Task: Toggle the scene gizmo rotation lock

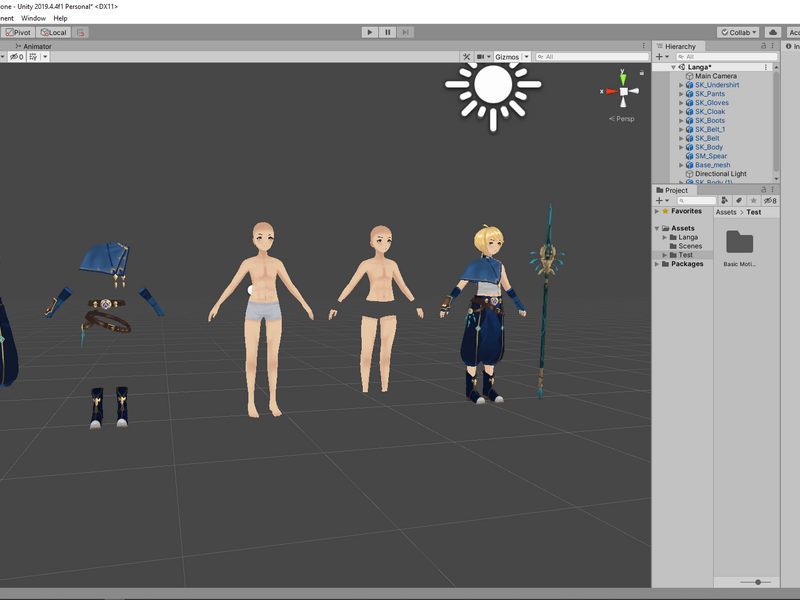Action: point(641,73)
